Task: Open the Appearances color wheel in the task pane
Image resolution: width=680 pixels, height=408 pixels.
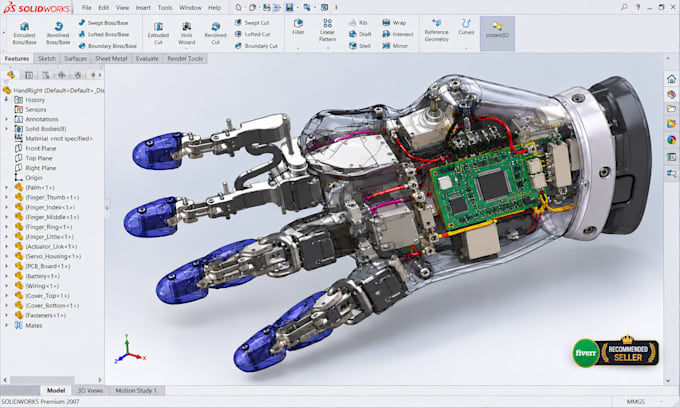Action: coord(671,140)
